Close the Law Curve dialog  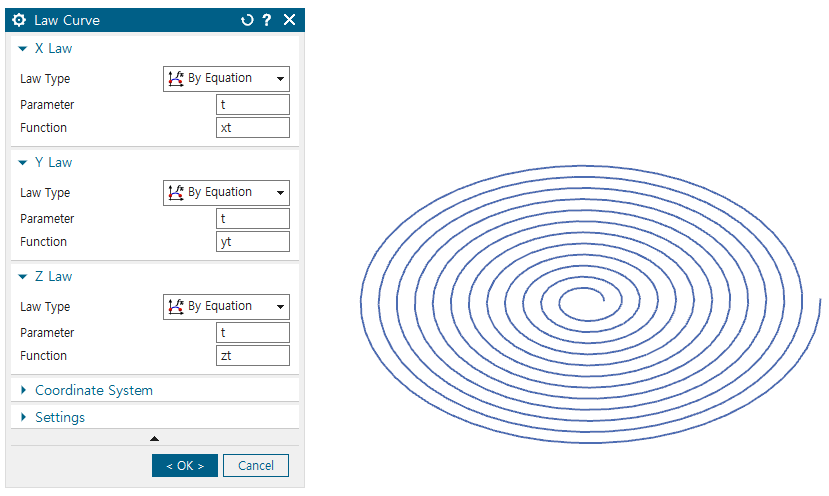(289, 20)
